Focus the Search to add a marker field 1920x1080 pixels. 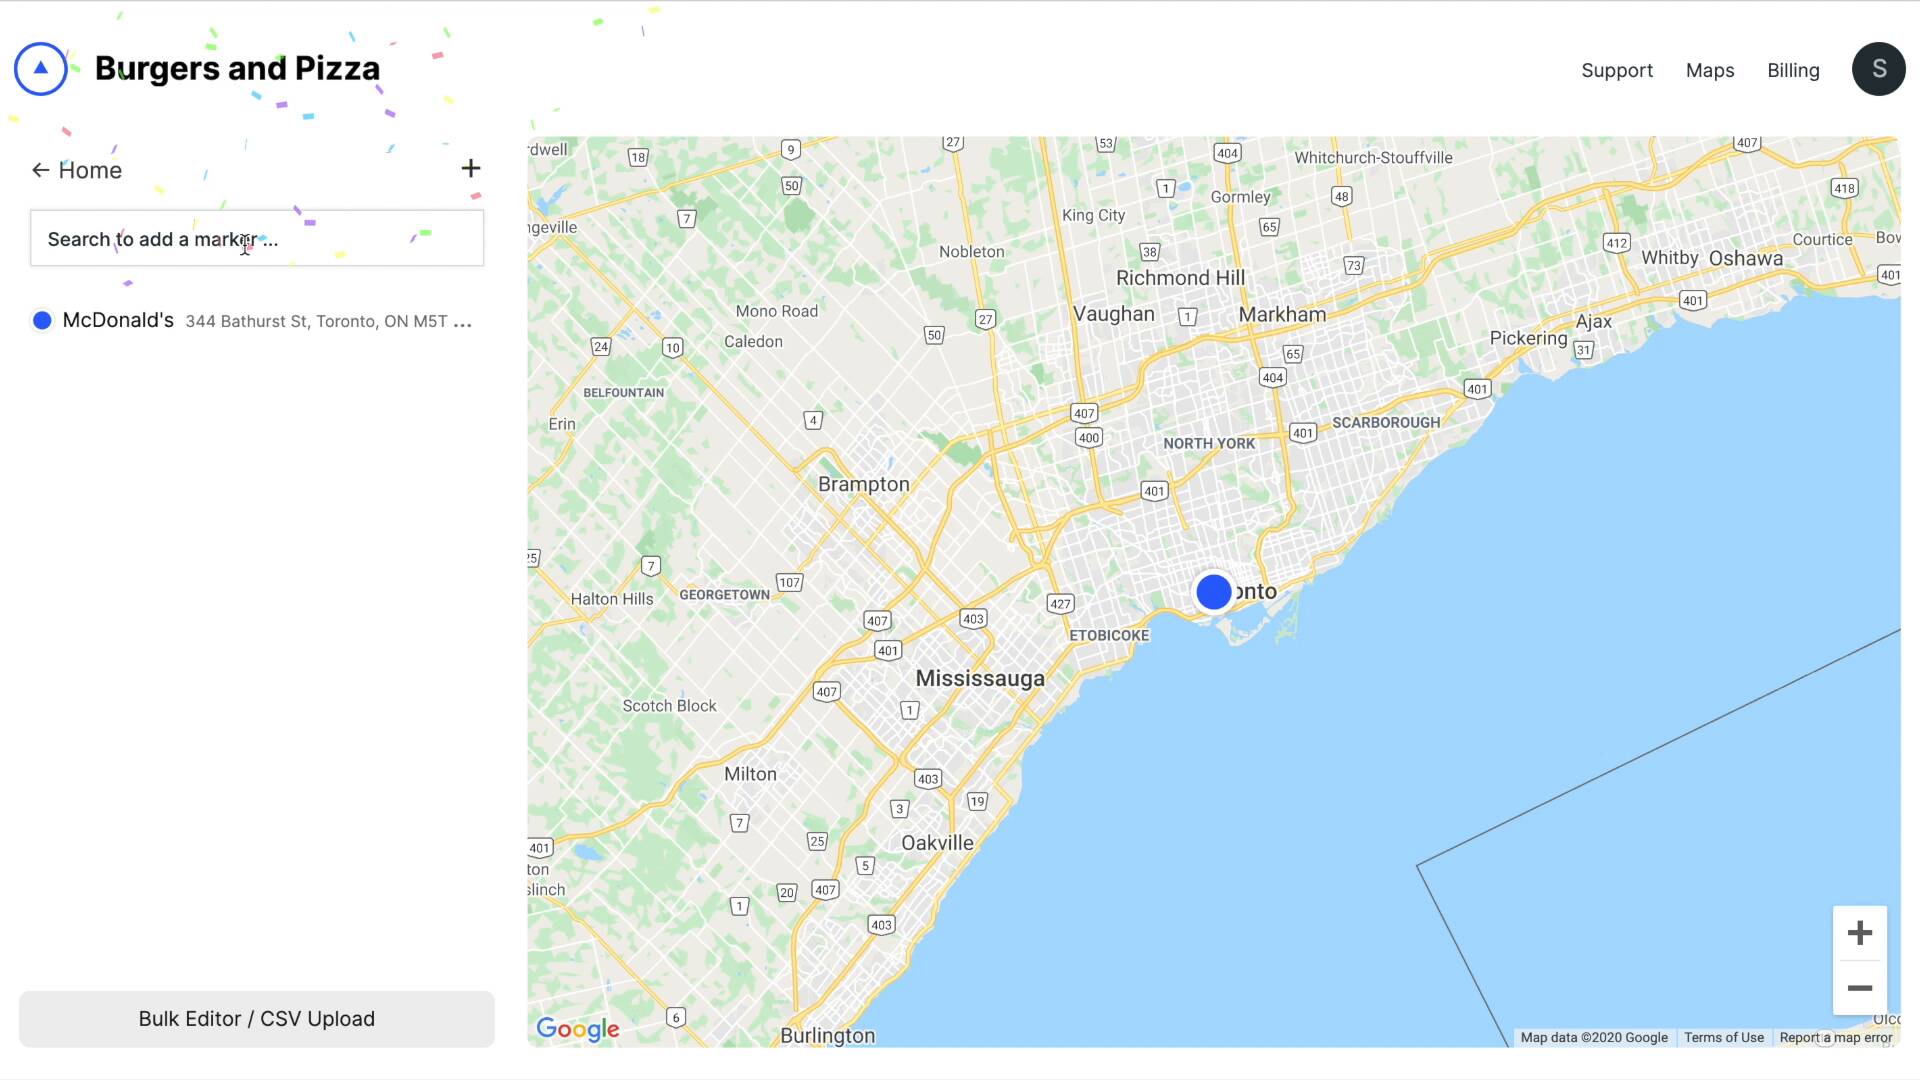tap(256, 238)
